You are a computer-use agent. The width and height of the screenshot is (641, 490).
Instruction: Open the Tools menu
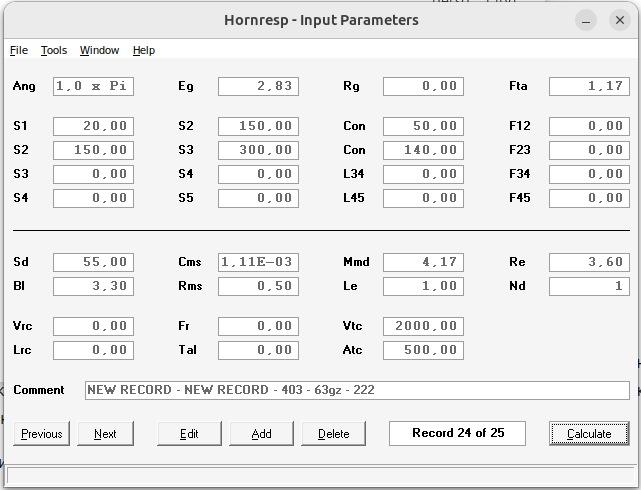(54, 50)
